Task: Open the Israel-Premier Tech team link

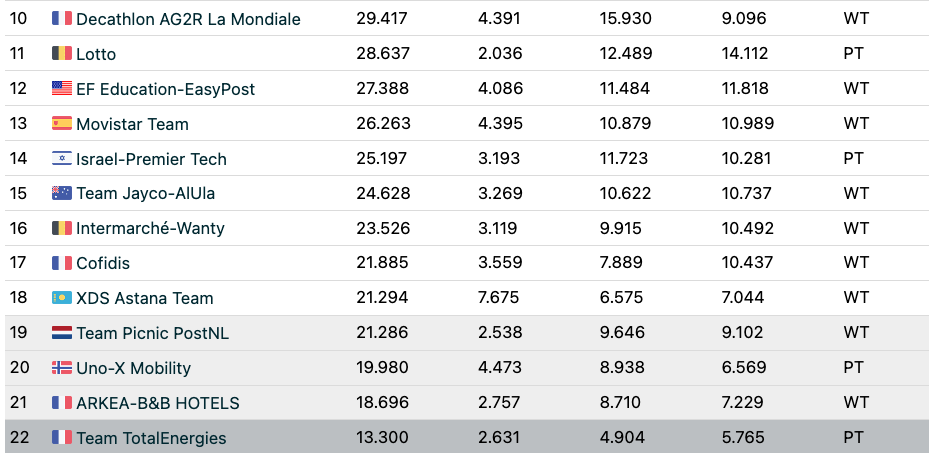Action: pos(151,159)
